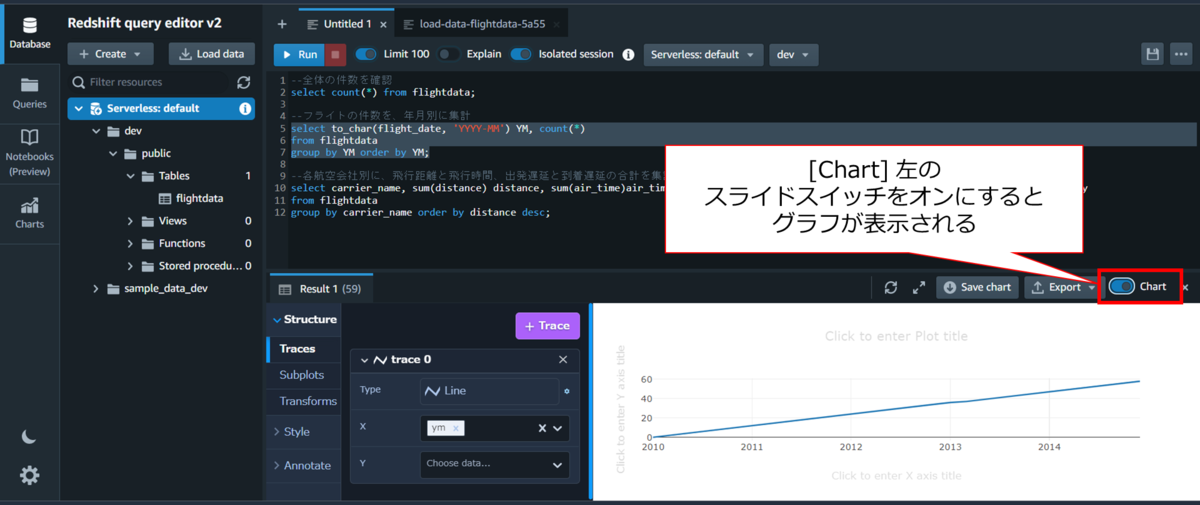
Task: Expand the Annotate section
Action: (x=301, y=465)
